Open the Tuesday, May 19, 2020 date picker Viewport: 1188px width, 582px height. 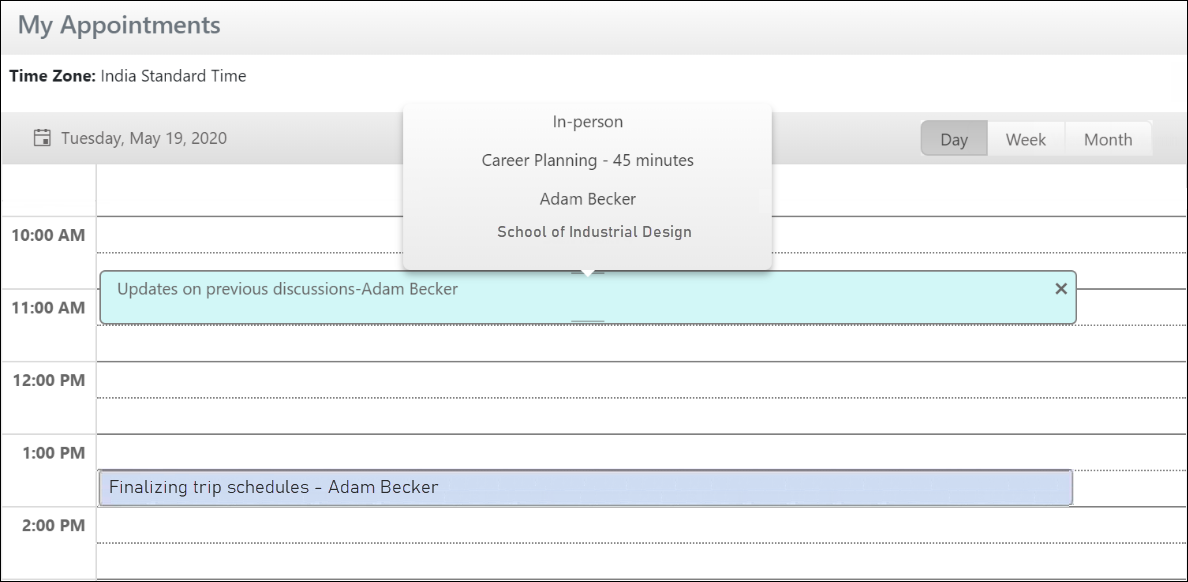coord(143,138)
